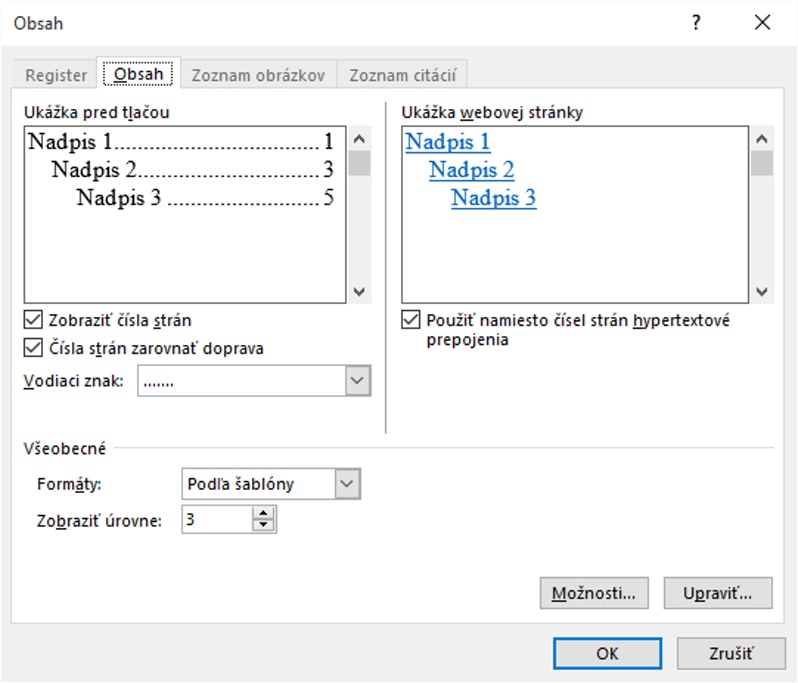
Task: Open the Zoznam obrázkov tab
Action: [x=258, y=75]
